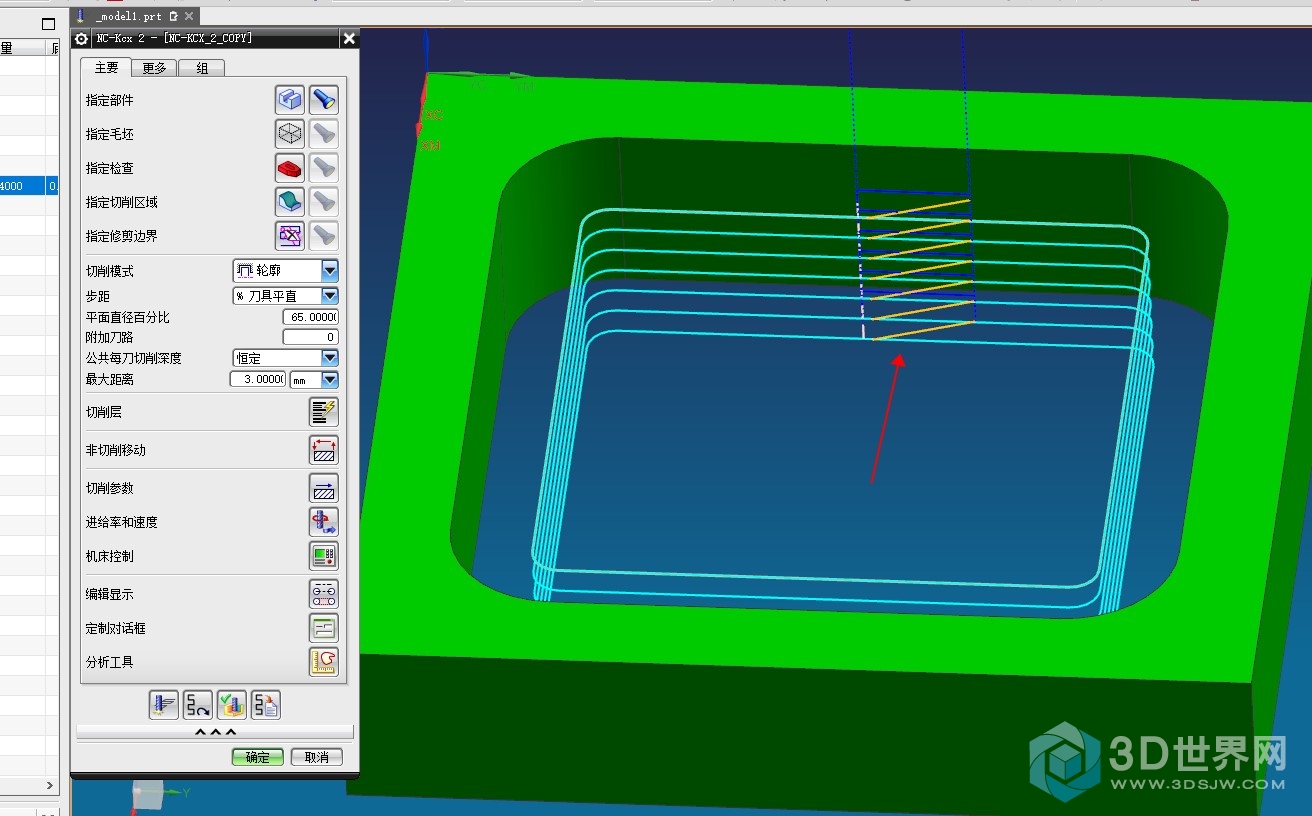Open the 定制对话框 customize dialog icon
Screen dimensions: 1312x816
click(323, 628)
